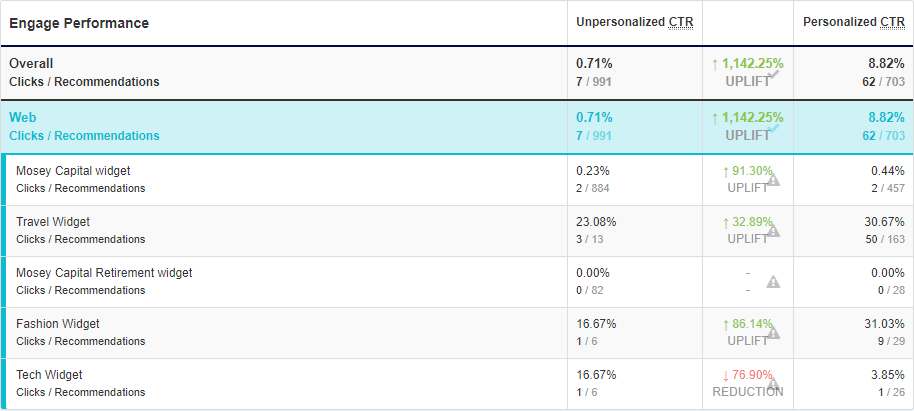Select the Overall performance row
914x411 pixels.
pyautogui.click(x=457, y=73)
